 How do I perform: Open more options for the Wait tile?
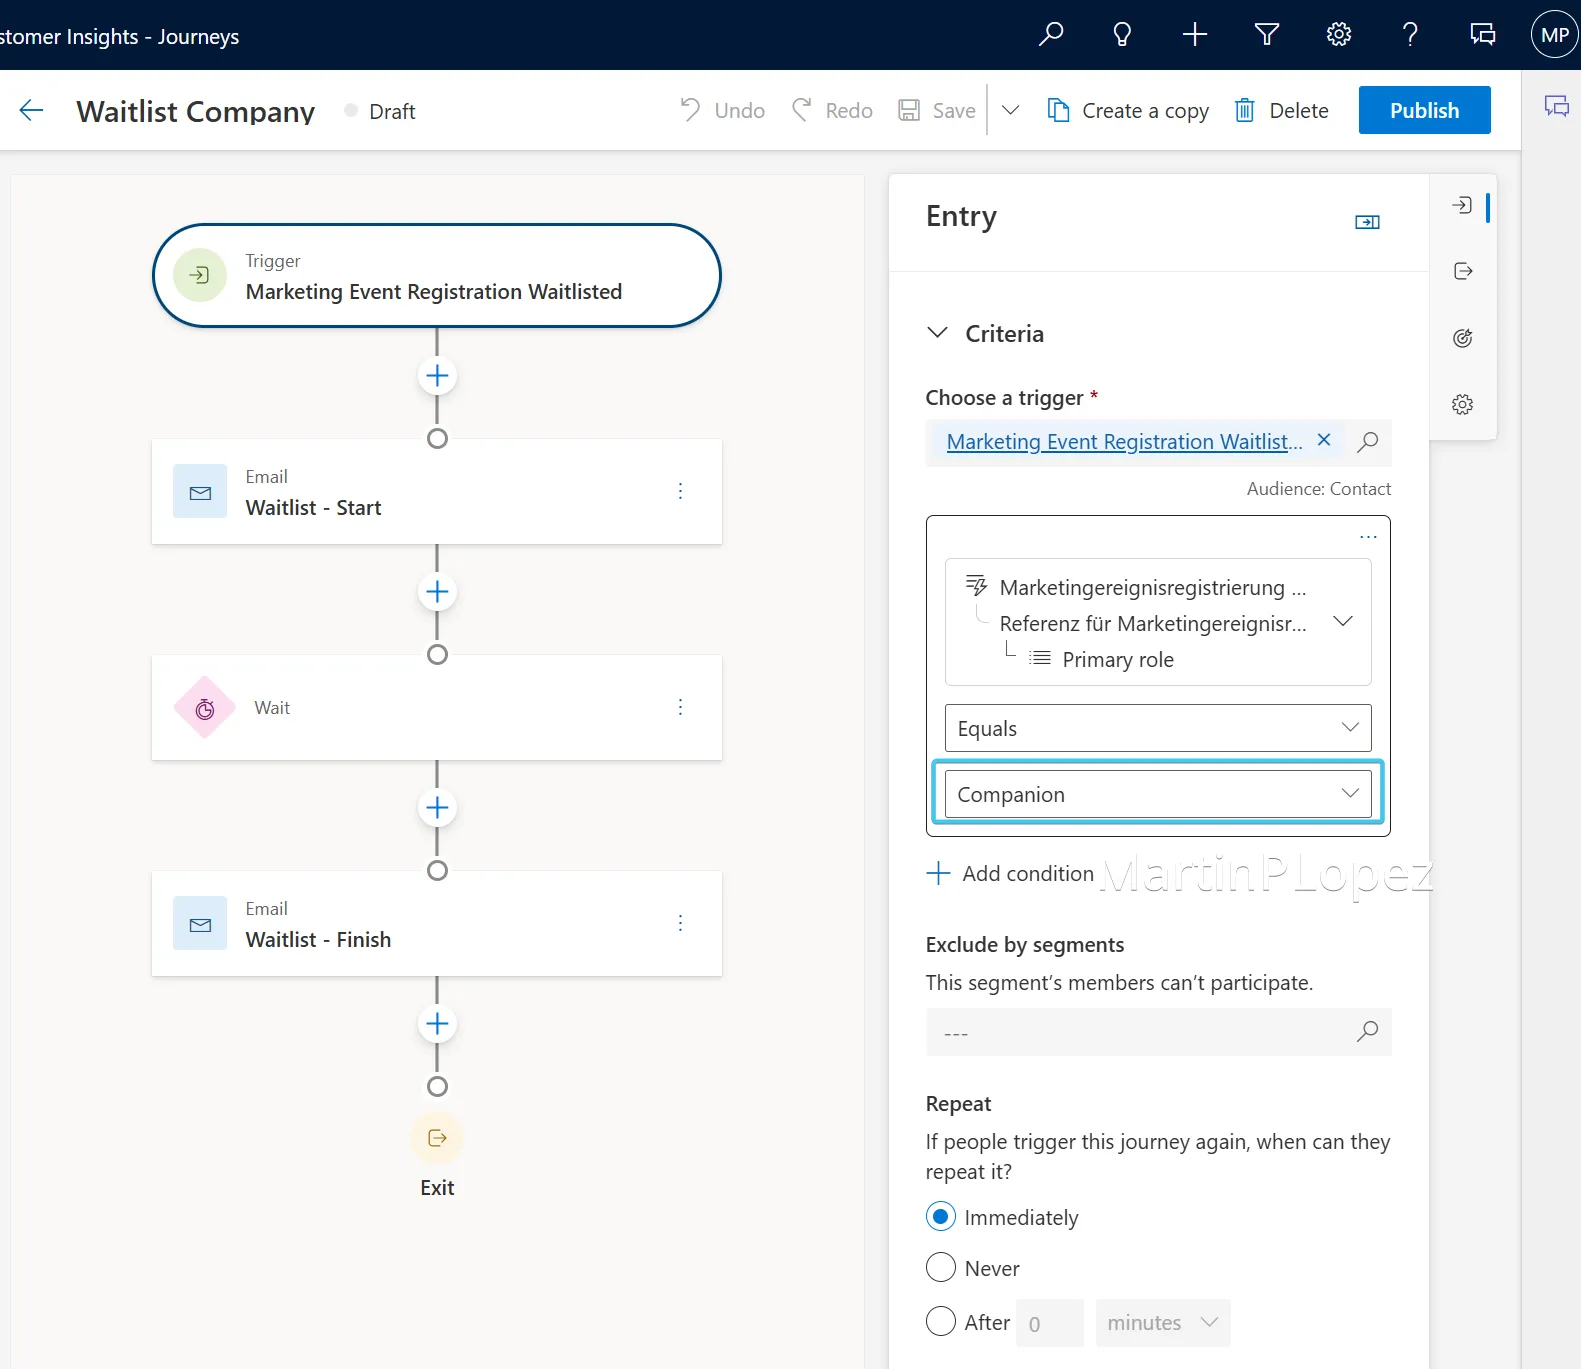point(681,707)
